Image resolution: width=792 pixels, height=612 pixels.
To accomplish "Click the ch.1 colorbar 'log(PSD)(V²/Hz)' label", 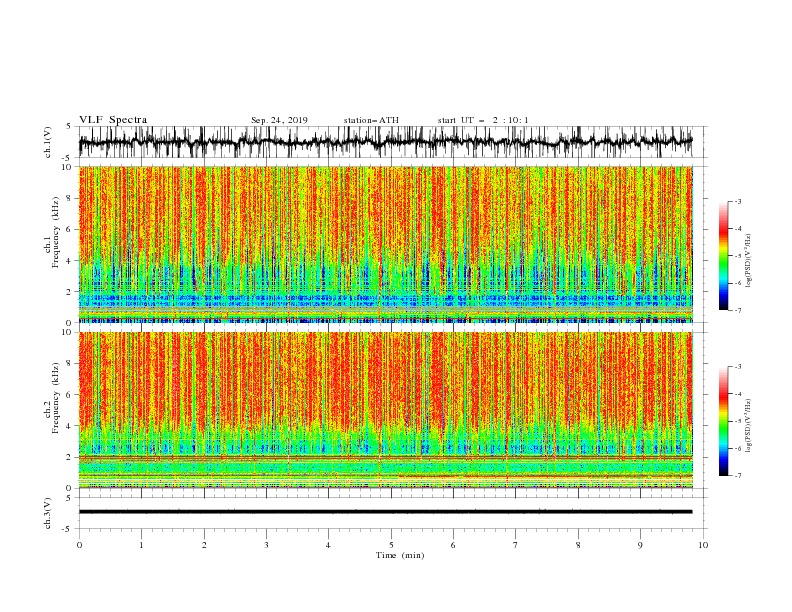I will (x=749, y=261).
